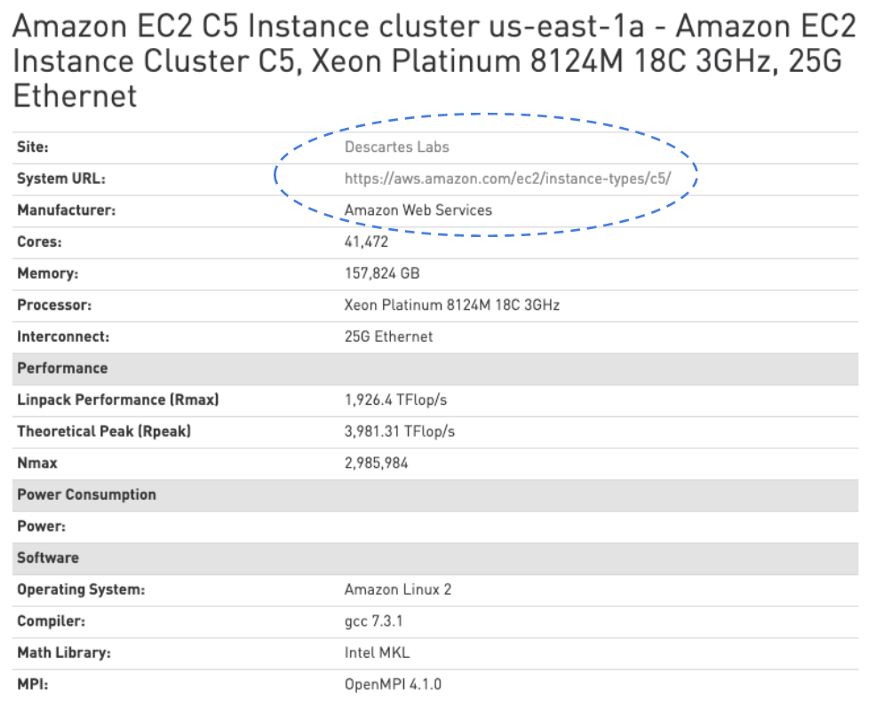Click the Nmax value 2,985,984
This screenshot has width=875, height=710.
pyautogui.click(x=376, y=463)
